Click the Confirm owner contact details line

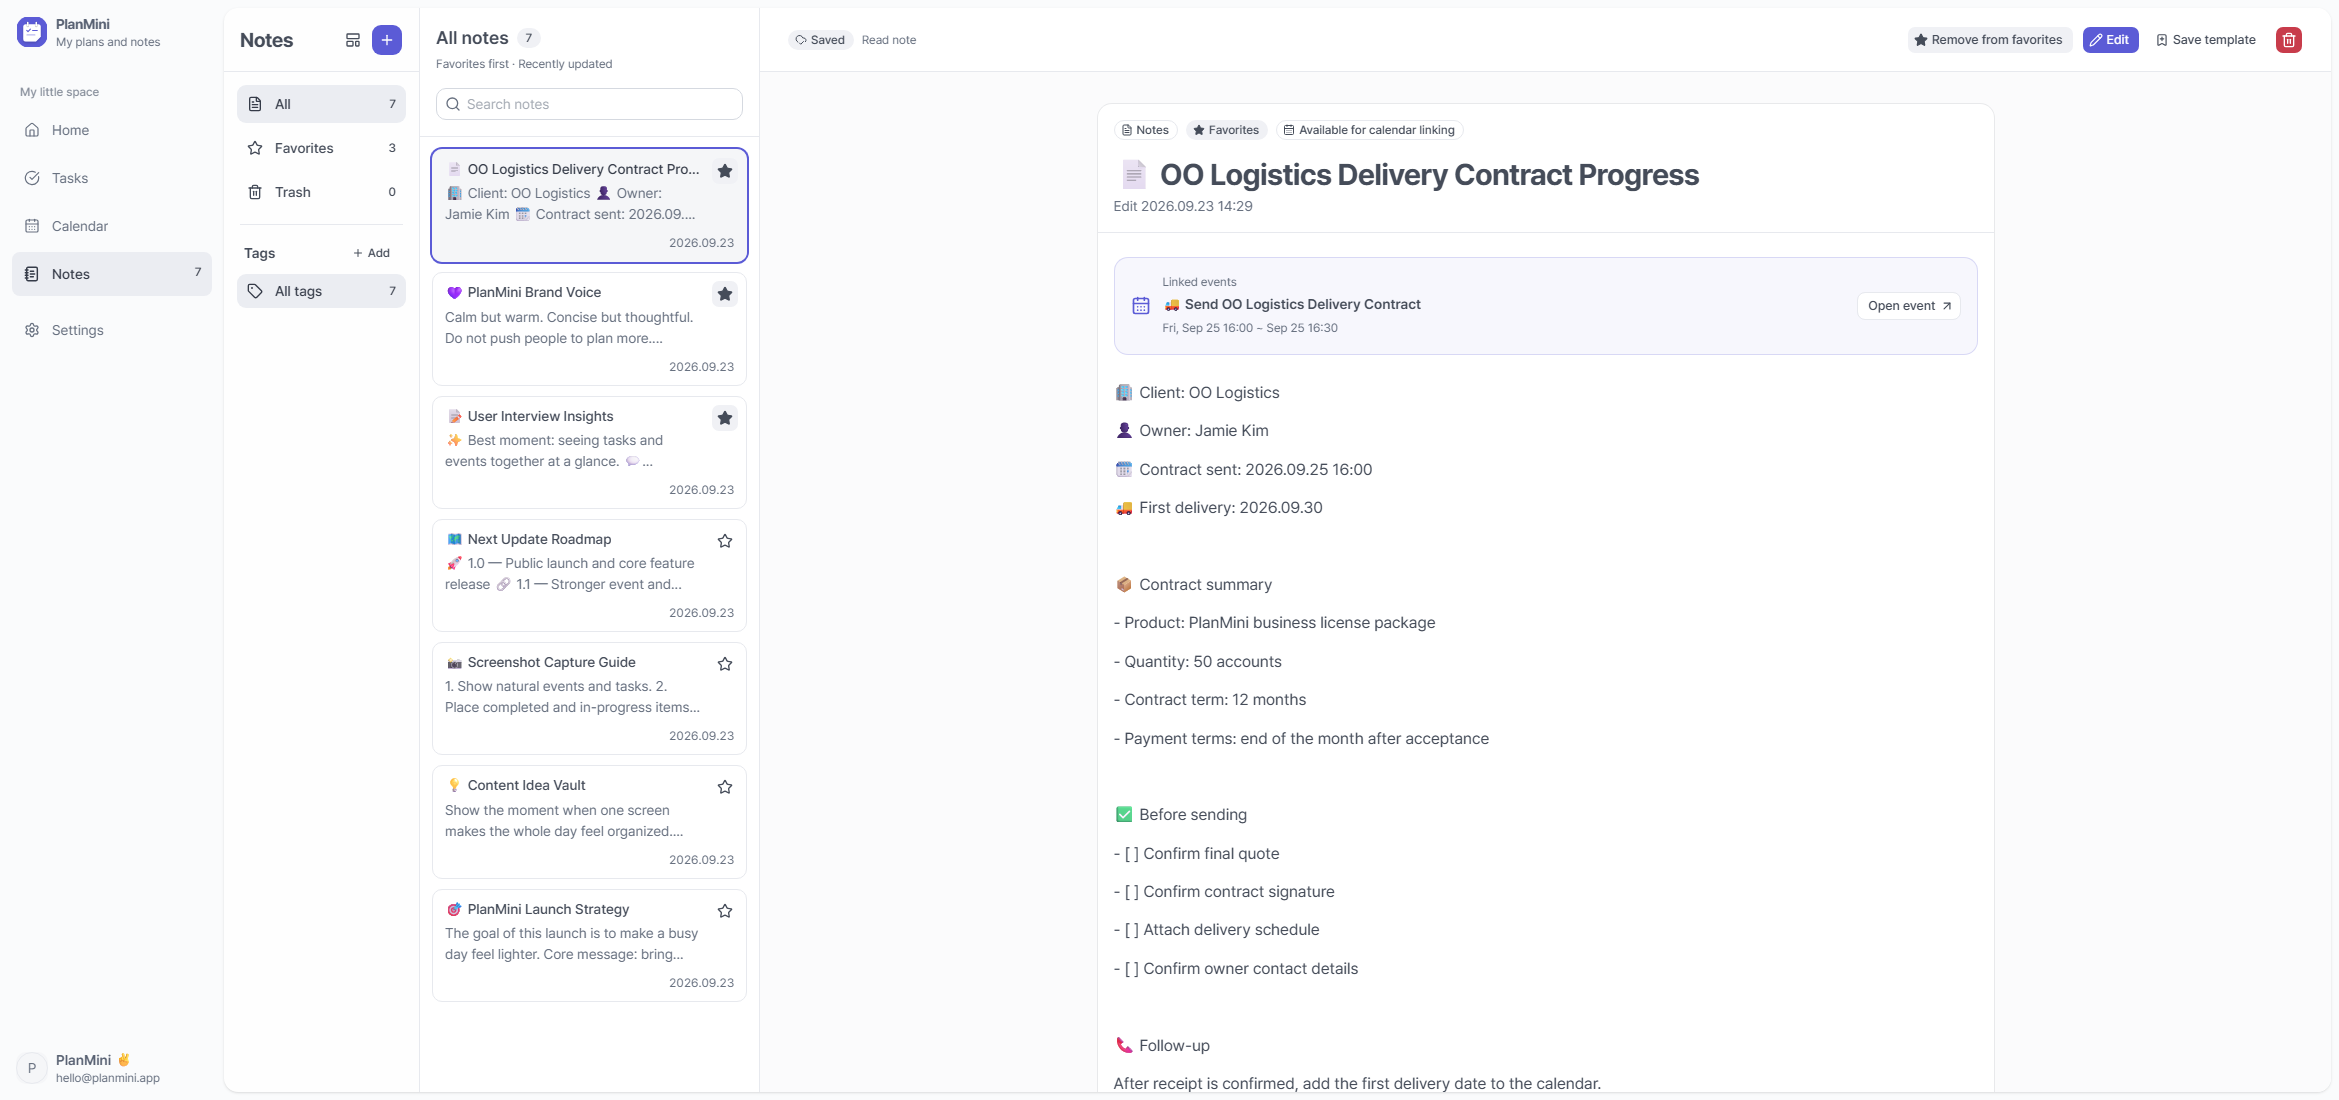(x=1236, y=968)
